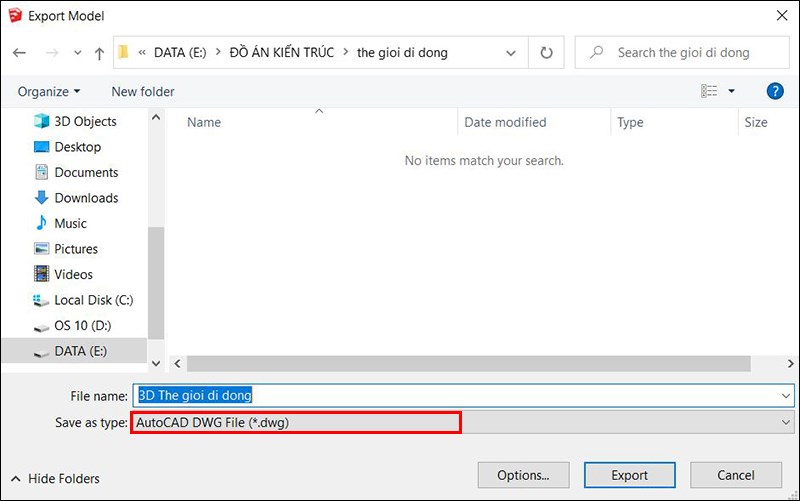
Task: Sort files by Name column
Action: pos(204,122)
